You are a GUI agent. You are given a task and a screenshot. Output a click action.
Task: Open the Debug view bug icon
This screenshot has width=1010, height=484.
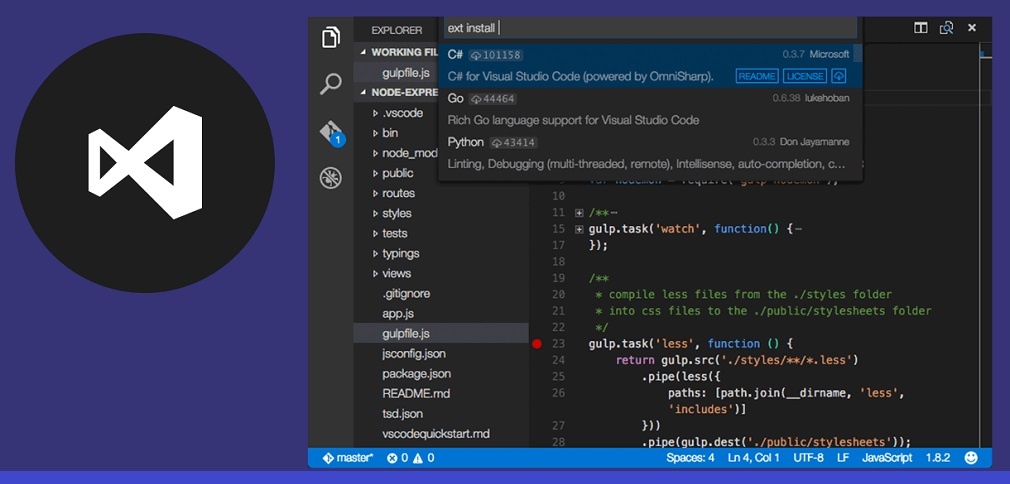330,178
